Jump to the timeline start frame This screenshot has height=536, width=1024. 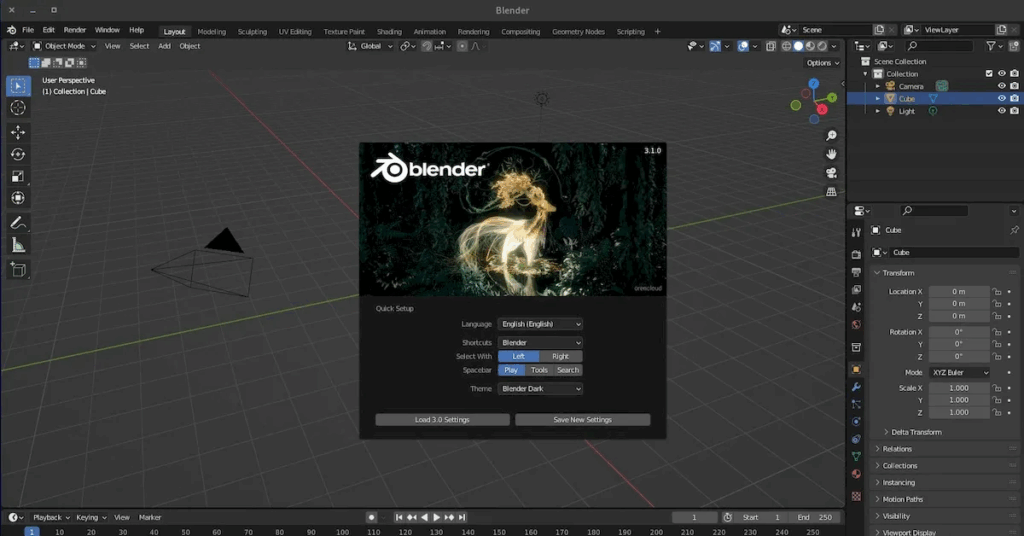[399, 517]
